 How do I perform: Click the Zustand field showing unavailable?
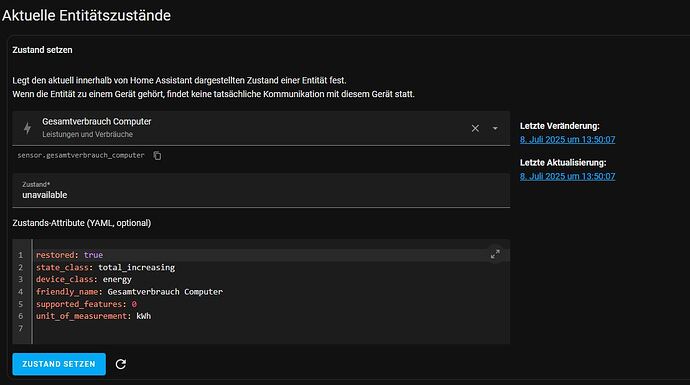coord(261,190)
